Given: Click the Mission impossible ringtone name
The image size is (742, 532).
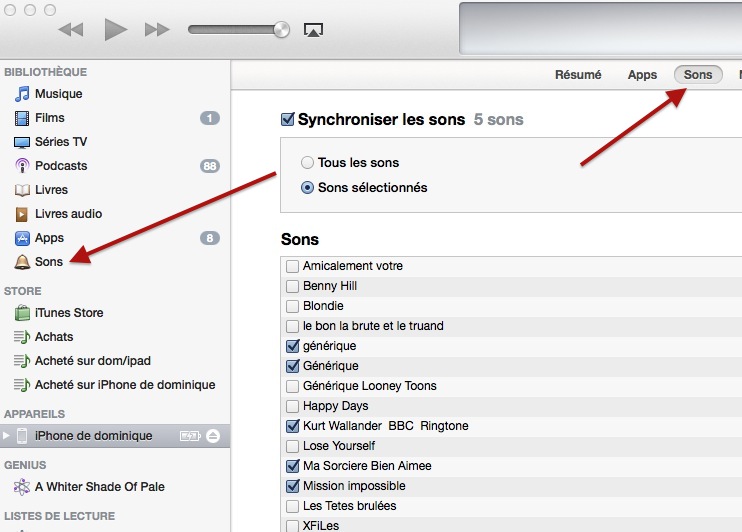Looking at the screenshot, I should click(354, 486).
